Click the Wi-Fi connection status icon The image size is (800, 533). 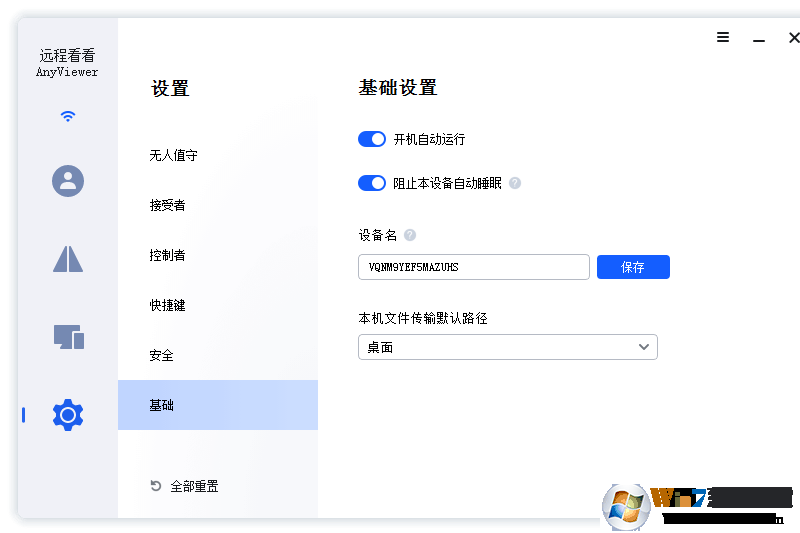point(68,116)
